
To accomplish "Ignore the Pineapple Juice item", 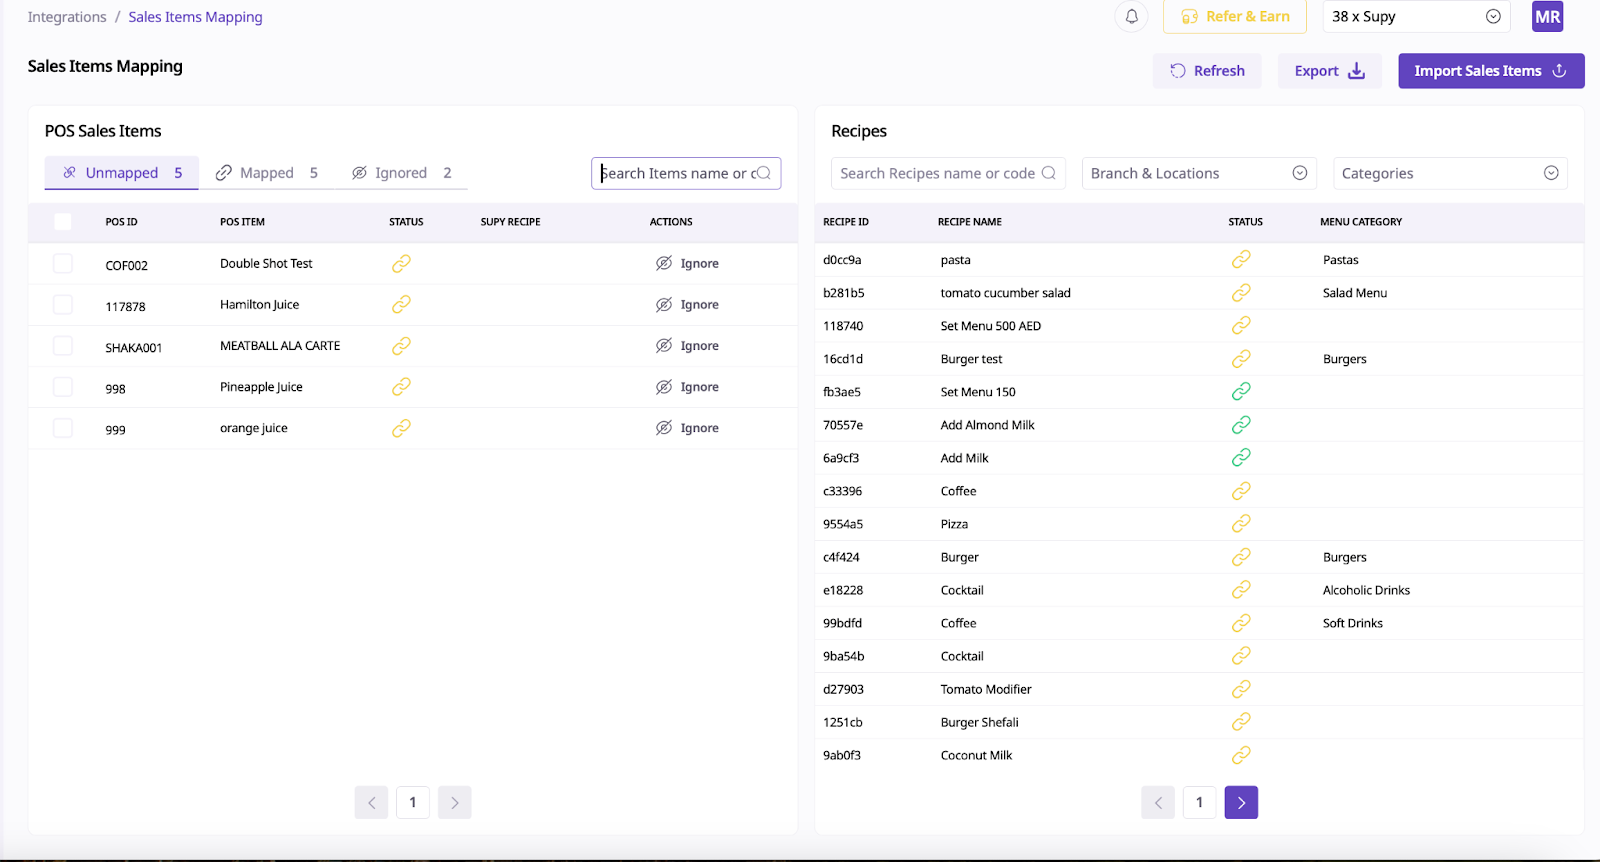I will tap(687, 387).
